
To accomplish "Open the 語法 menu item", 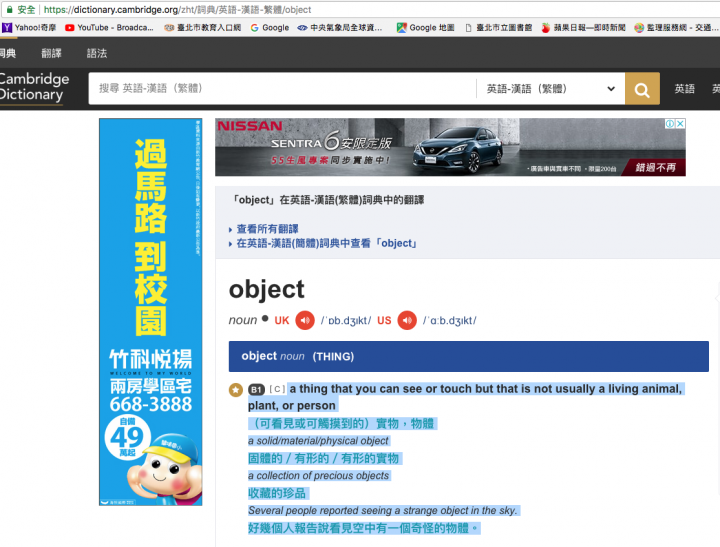I will [97, 53].
